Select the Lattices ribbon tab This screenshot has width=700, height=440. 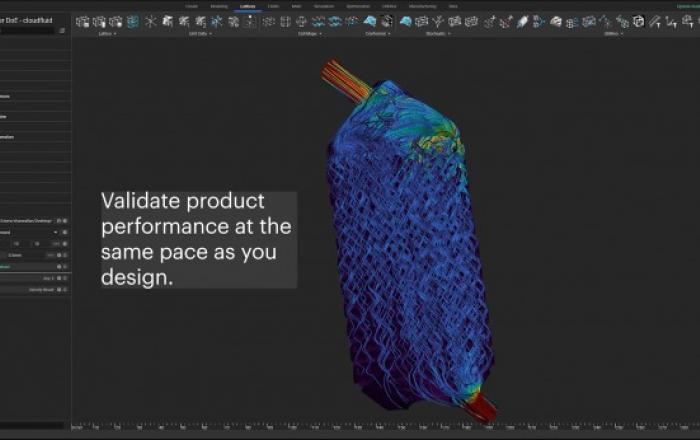tap(248, 6)
